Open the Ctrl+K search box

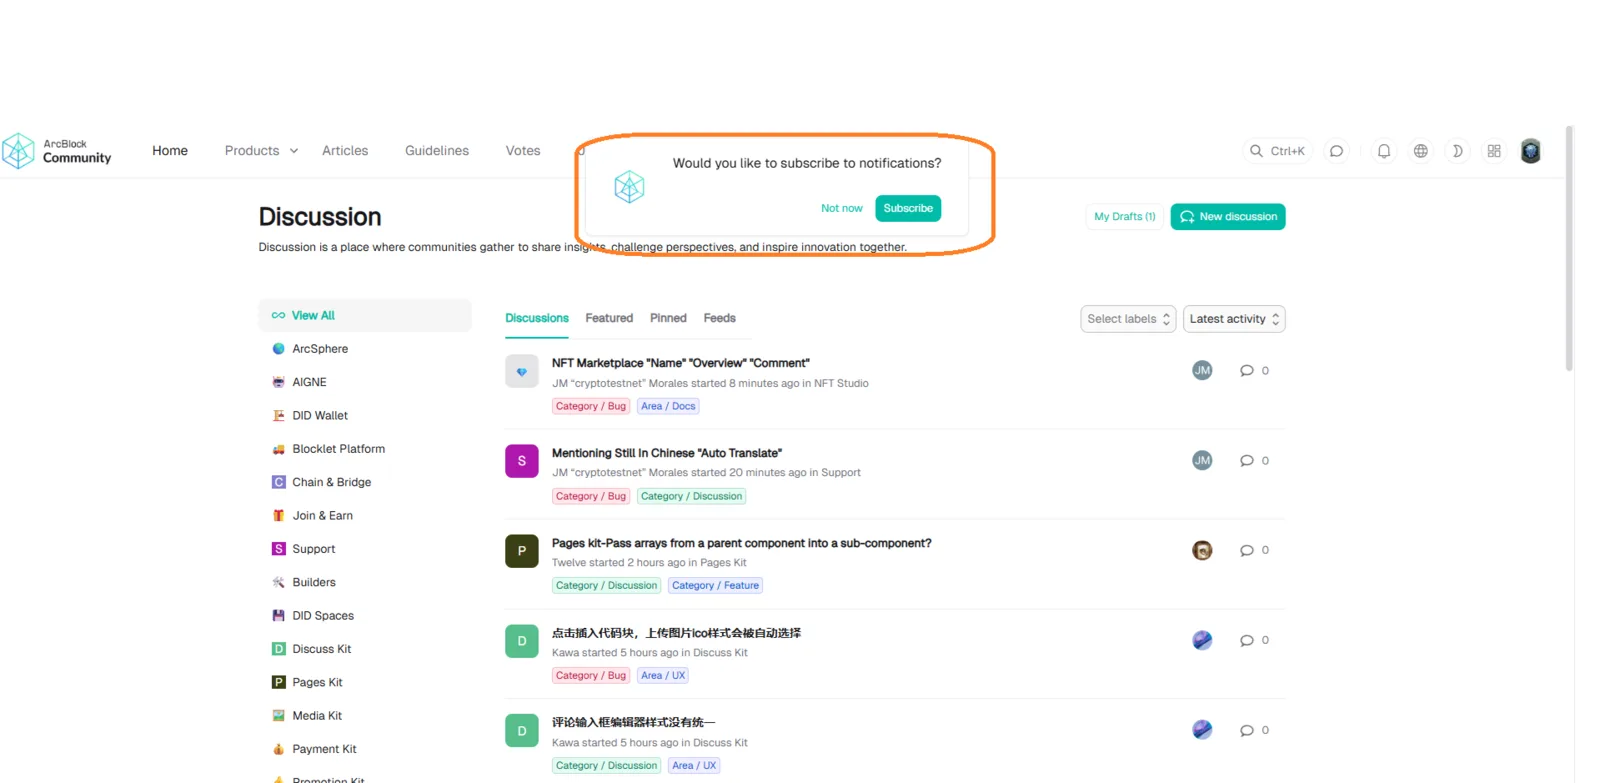tap(1277, 151)
